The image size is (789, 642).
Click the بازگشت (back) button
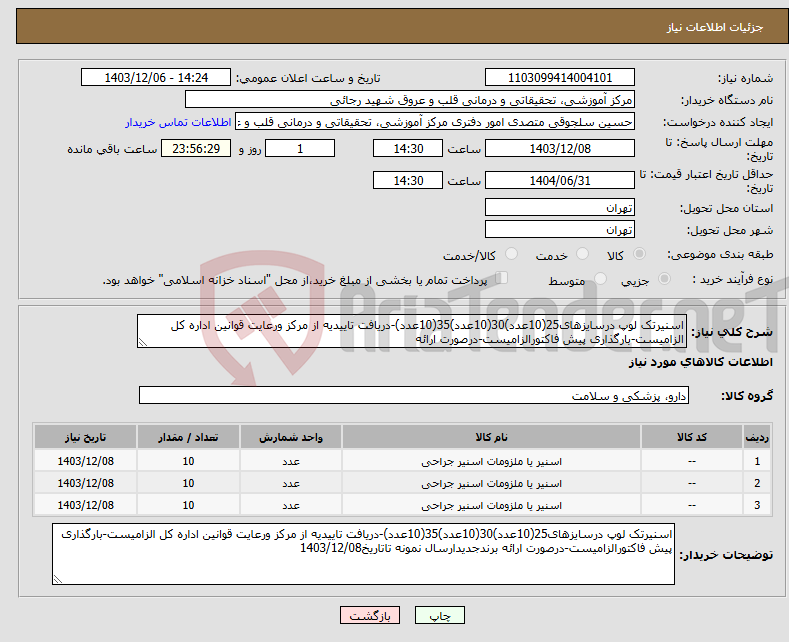pos(370,615)
